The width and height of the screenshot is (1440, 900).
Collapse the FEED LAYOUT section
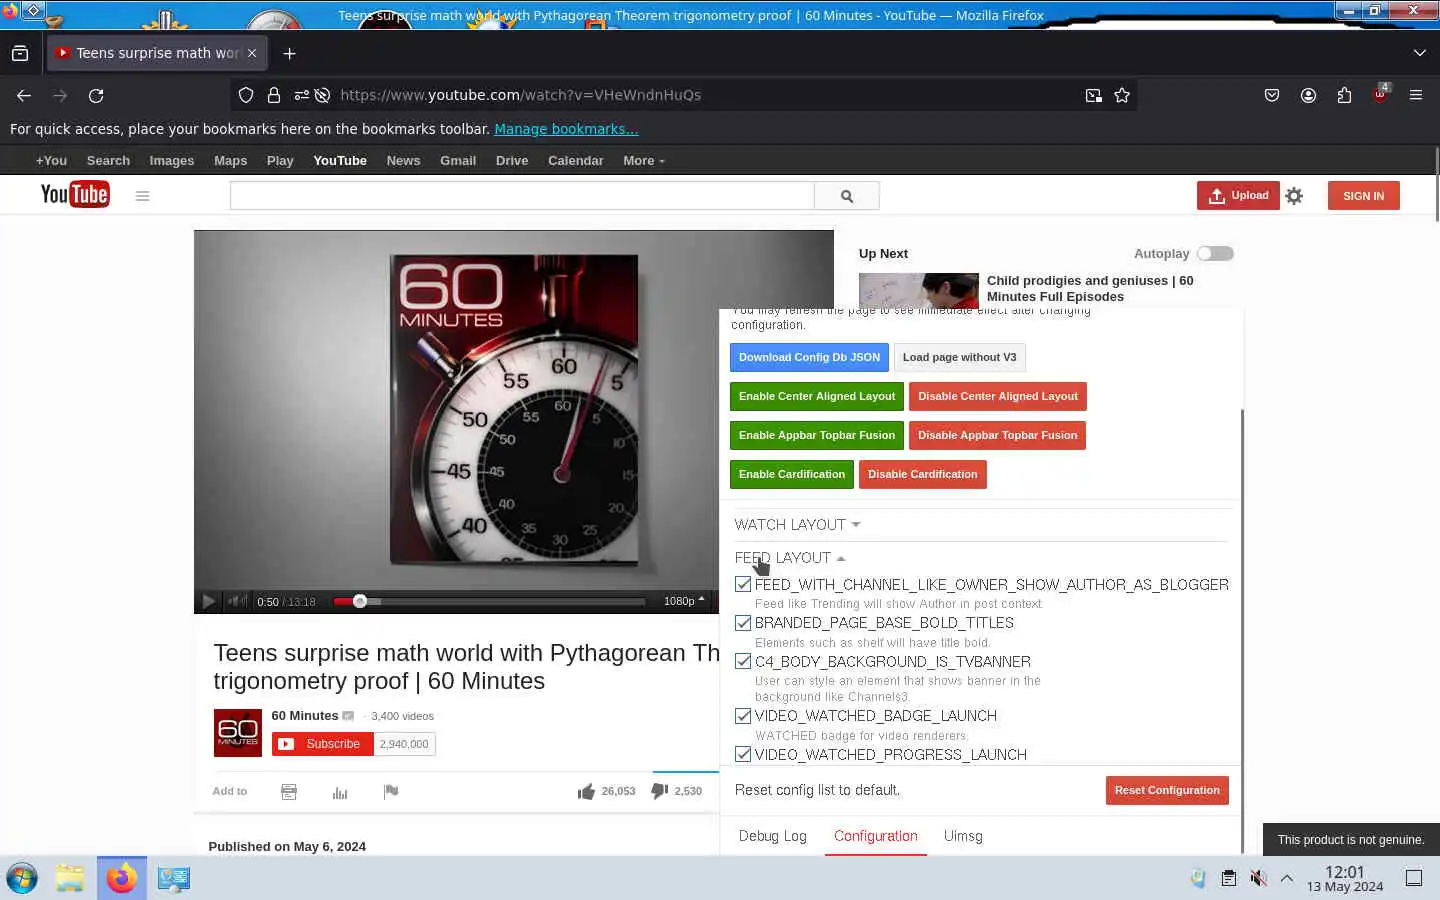click(x=790, y=558)
